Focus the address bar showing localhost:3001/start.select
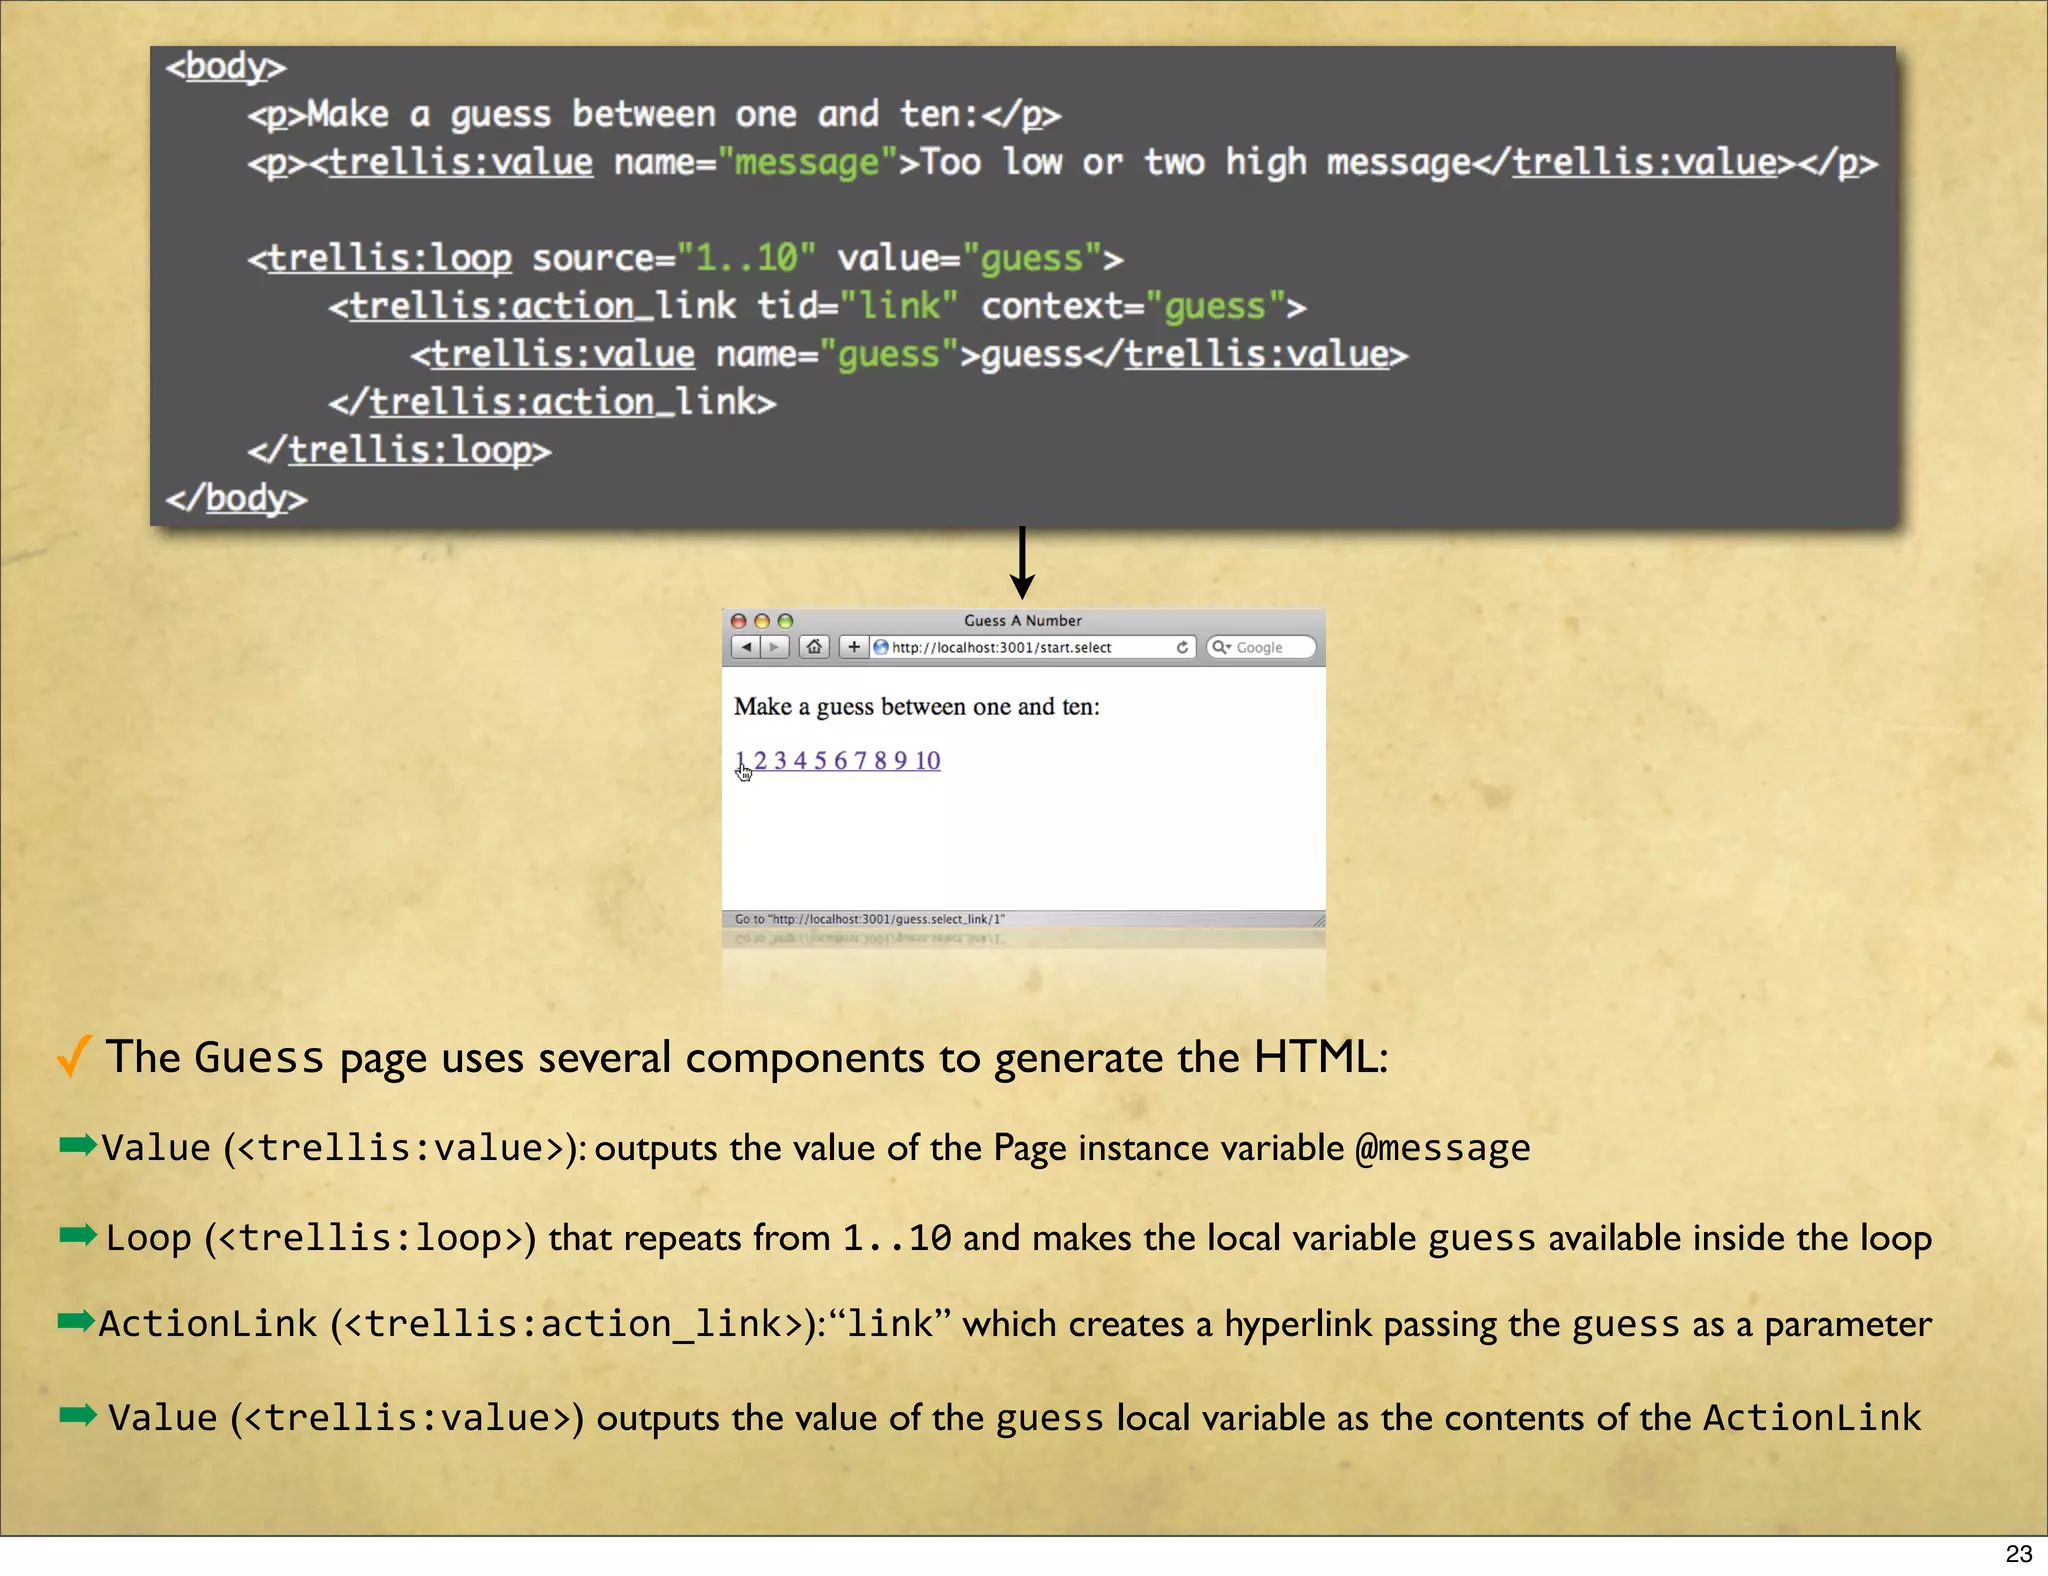 1032,647
